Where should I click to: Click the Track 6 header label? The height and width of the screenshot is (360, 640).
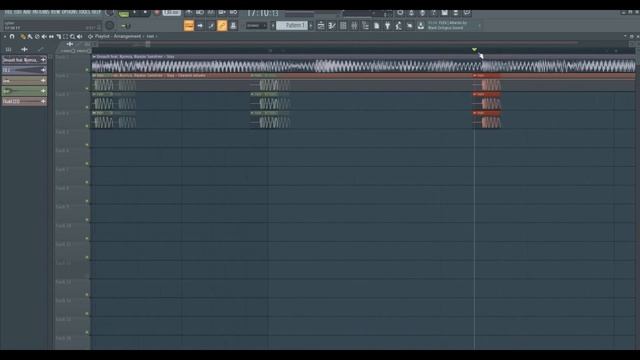tap(62, 151)
